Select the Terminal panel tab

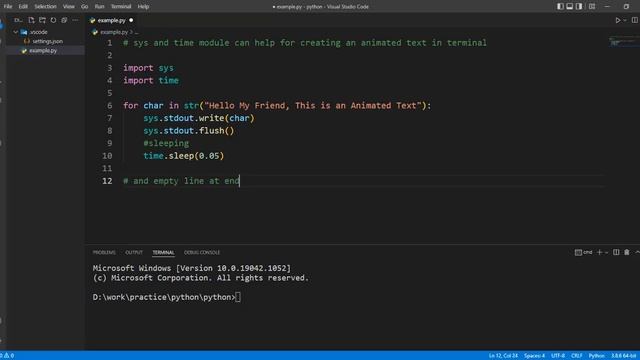click(x=163, y=252)
